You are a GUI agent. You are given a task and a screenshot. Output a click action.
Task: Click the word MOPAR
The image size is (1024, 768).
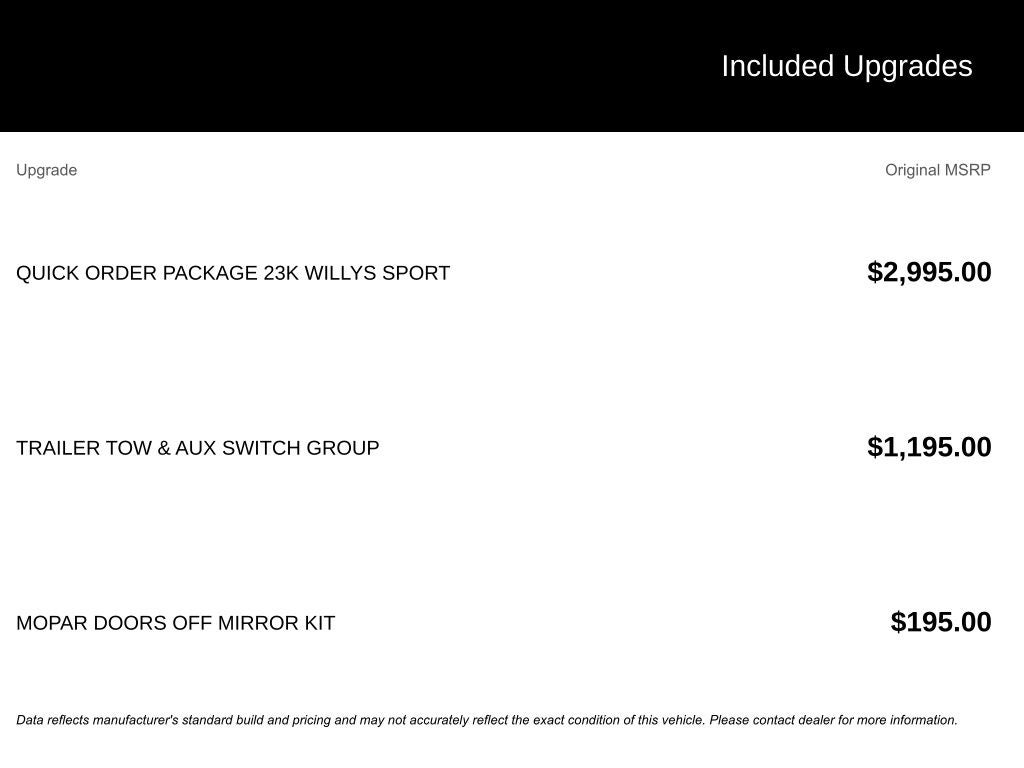point(52,623)
